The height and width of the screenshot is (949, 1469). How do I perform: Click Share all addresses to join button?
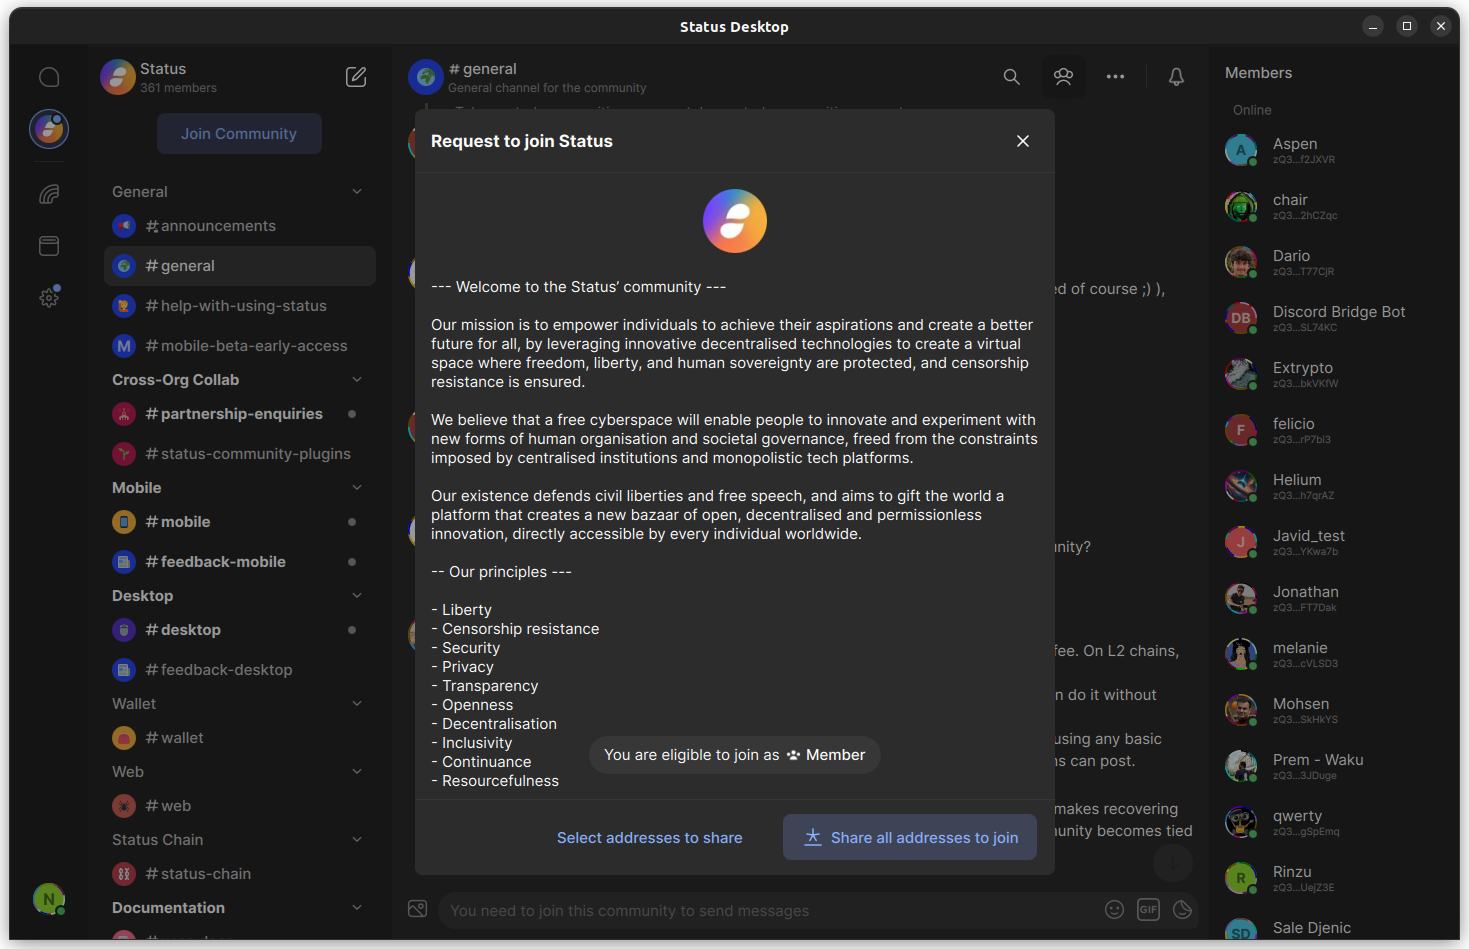pos(910,838)
